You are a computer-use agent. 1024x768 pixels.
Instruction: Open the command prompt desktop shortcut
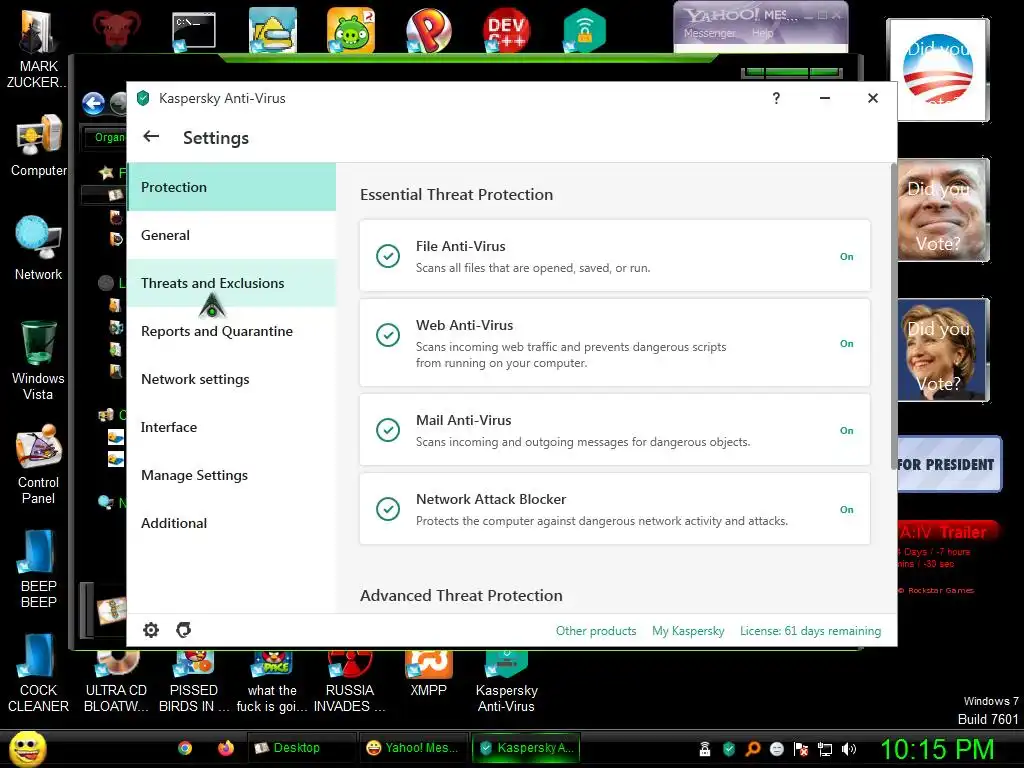pyautogui.click(x=194, y=31)
